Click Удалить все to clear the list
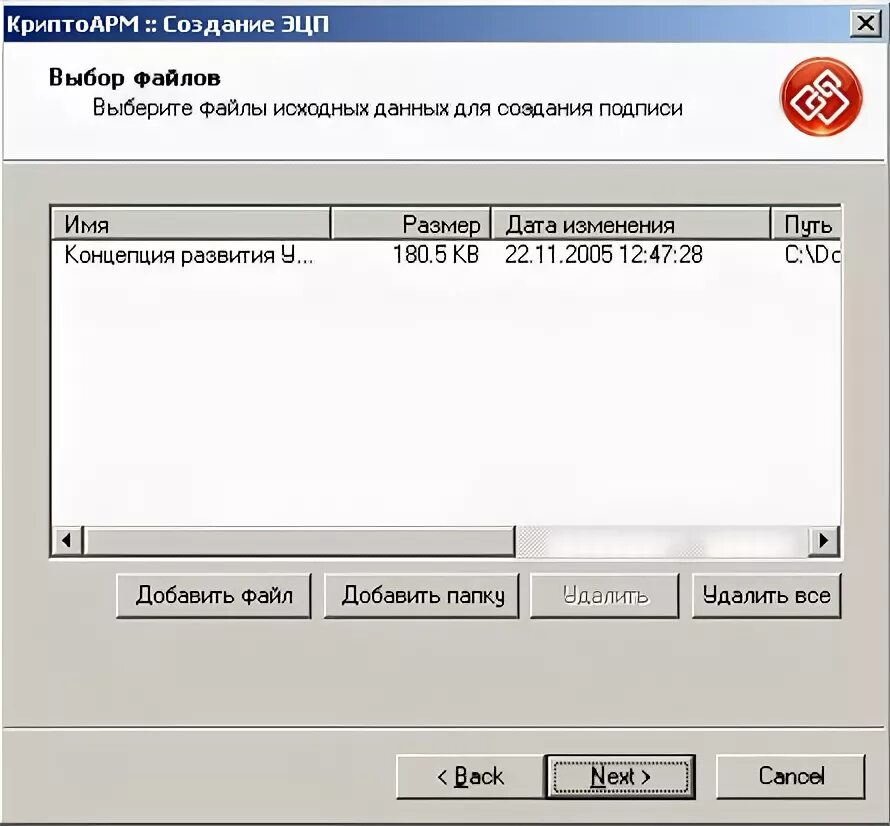Screen dimensions: 890x826 click(766, 596)
